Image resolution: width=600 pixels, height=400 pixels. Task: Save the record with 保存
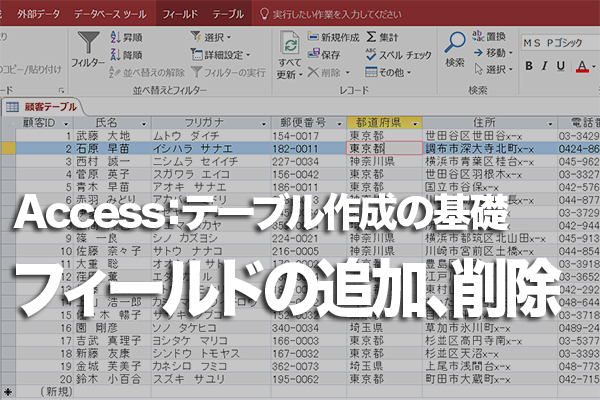[324, 54]
